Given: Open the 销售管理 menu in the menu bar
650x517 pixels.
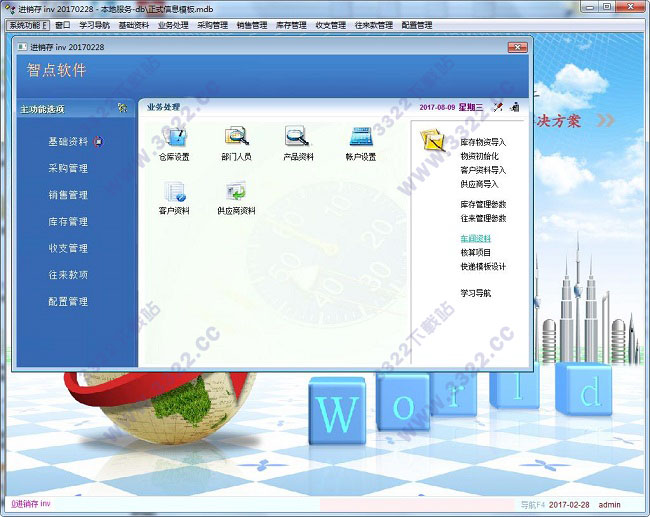Looking at the screenshot, I should click(252, 25).
